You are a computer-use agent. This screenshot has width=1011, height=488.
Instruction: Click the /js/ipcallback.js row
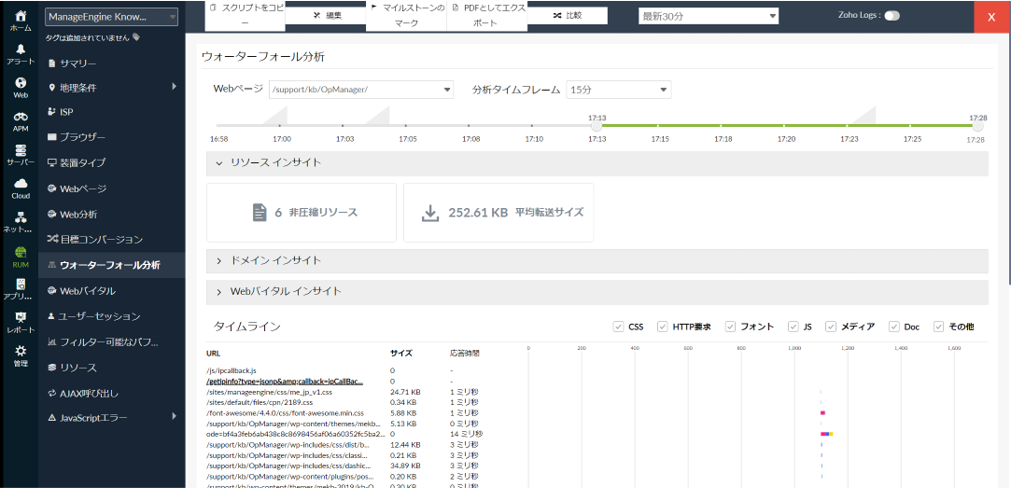click(x=231, y=371)
